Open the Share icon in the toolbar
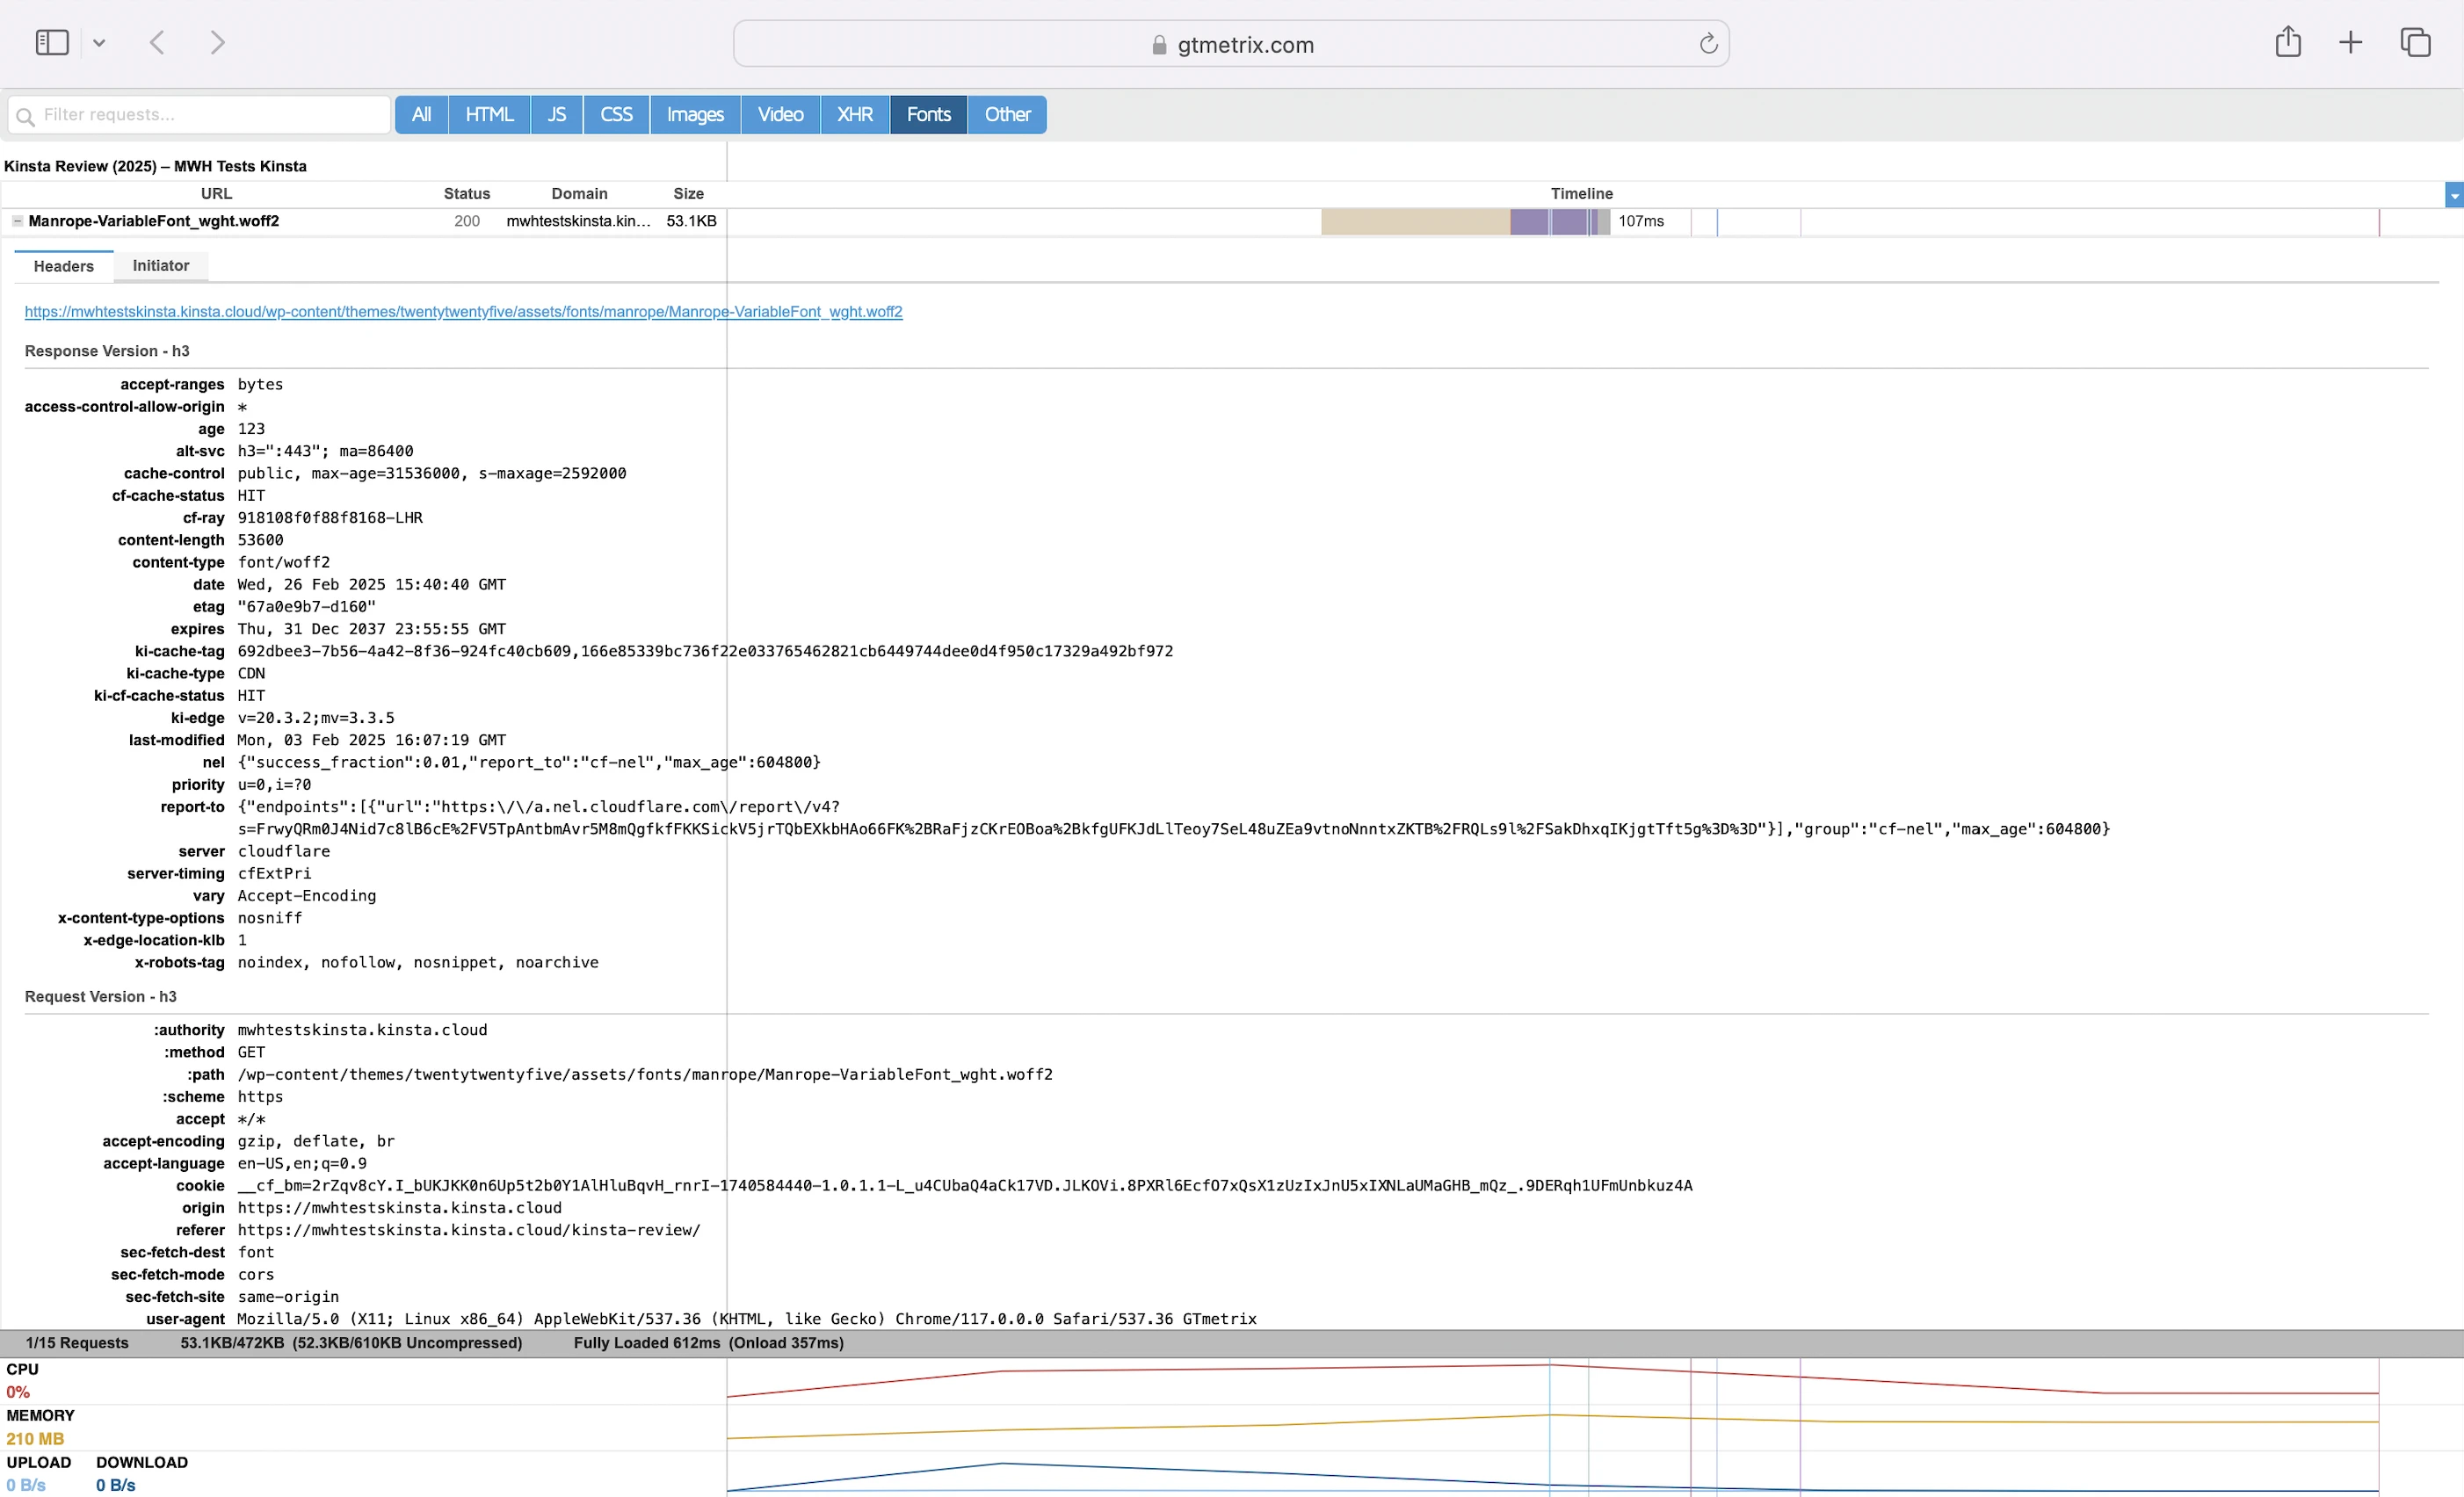The height and width of the screenshot is (1497, 2464). click(x=2288, y=42)
